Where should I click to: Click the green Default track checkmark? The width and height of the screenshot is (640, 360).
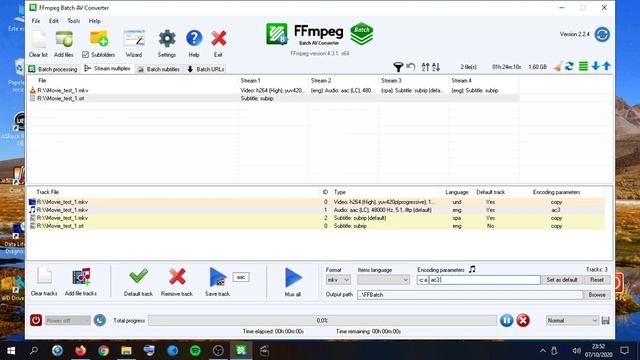(138, 276)
